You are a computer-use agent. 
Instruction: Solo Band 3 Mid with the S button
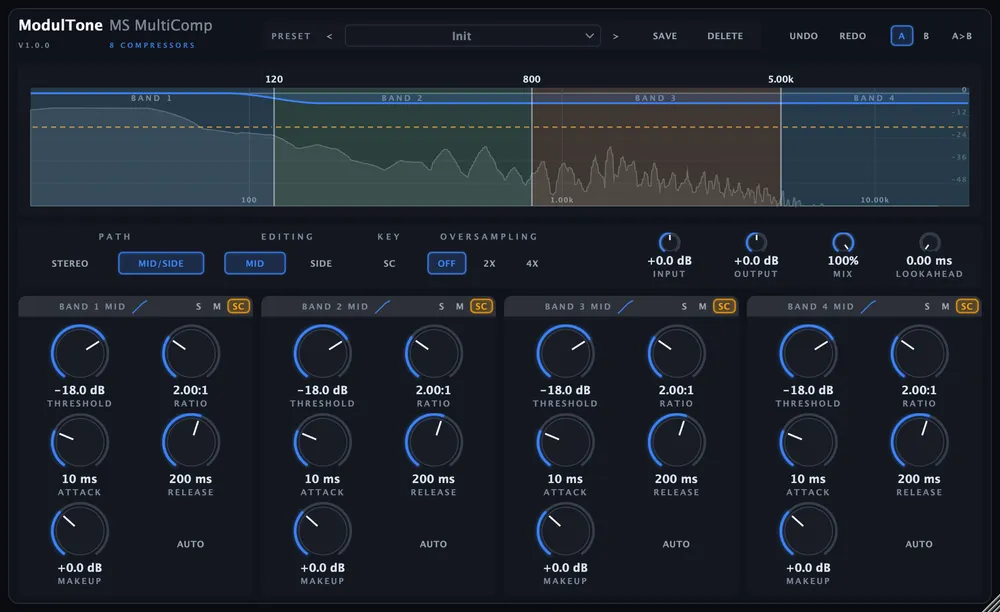click(x=684, y=307)
